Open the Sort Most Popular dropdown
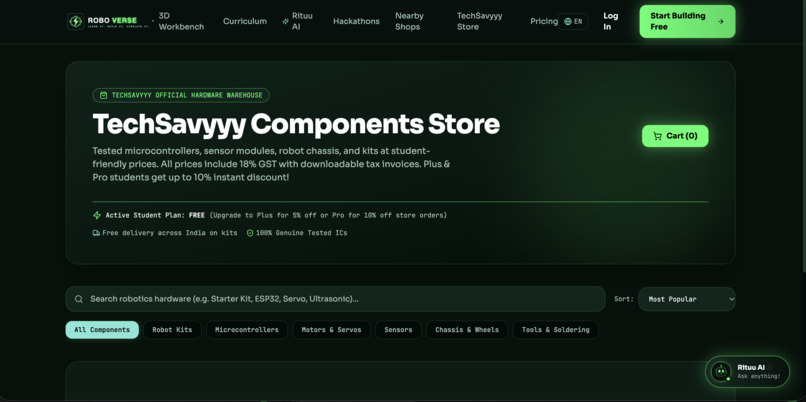The image size is (806, 402). coord(687,299)
